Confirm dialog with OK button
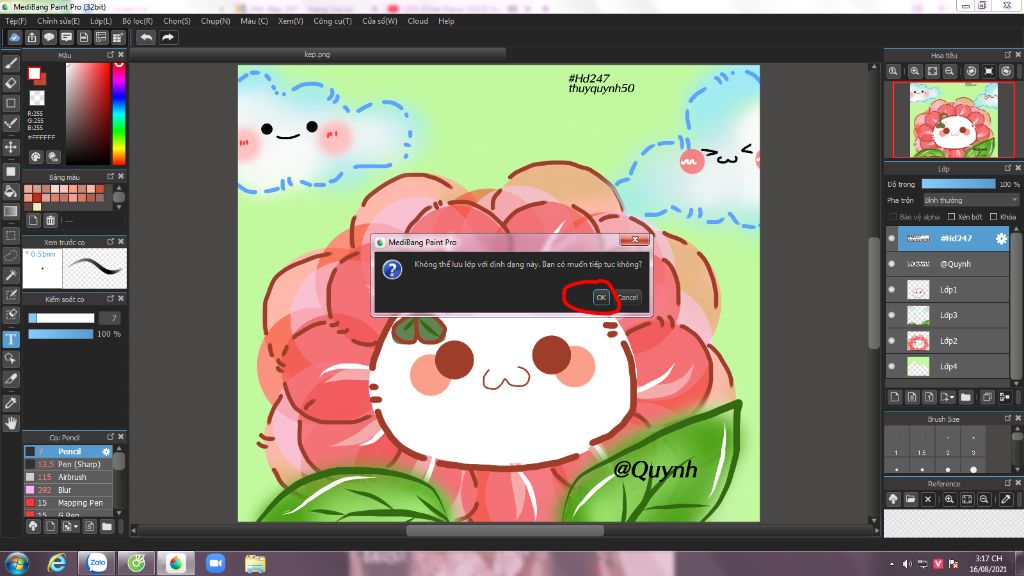The width and height of the screenshot is (1024, 576). (601, 297)
